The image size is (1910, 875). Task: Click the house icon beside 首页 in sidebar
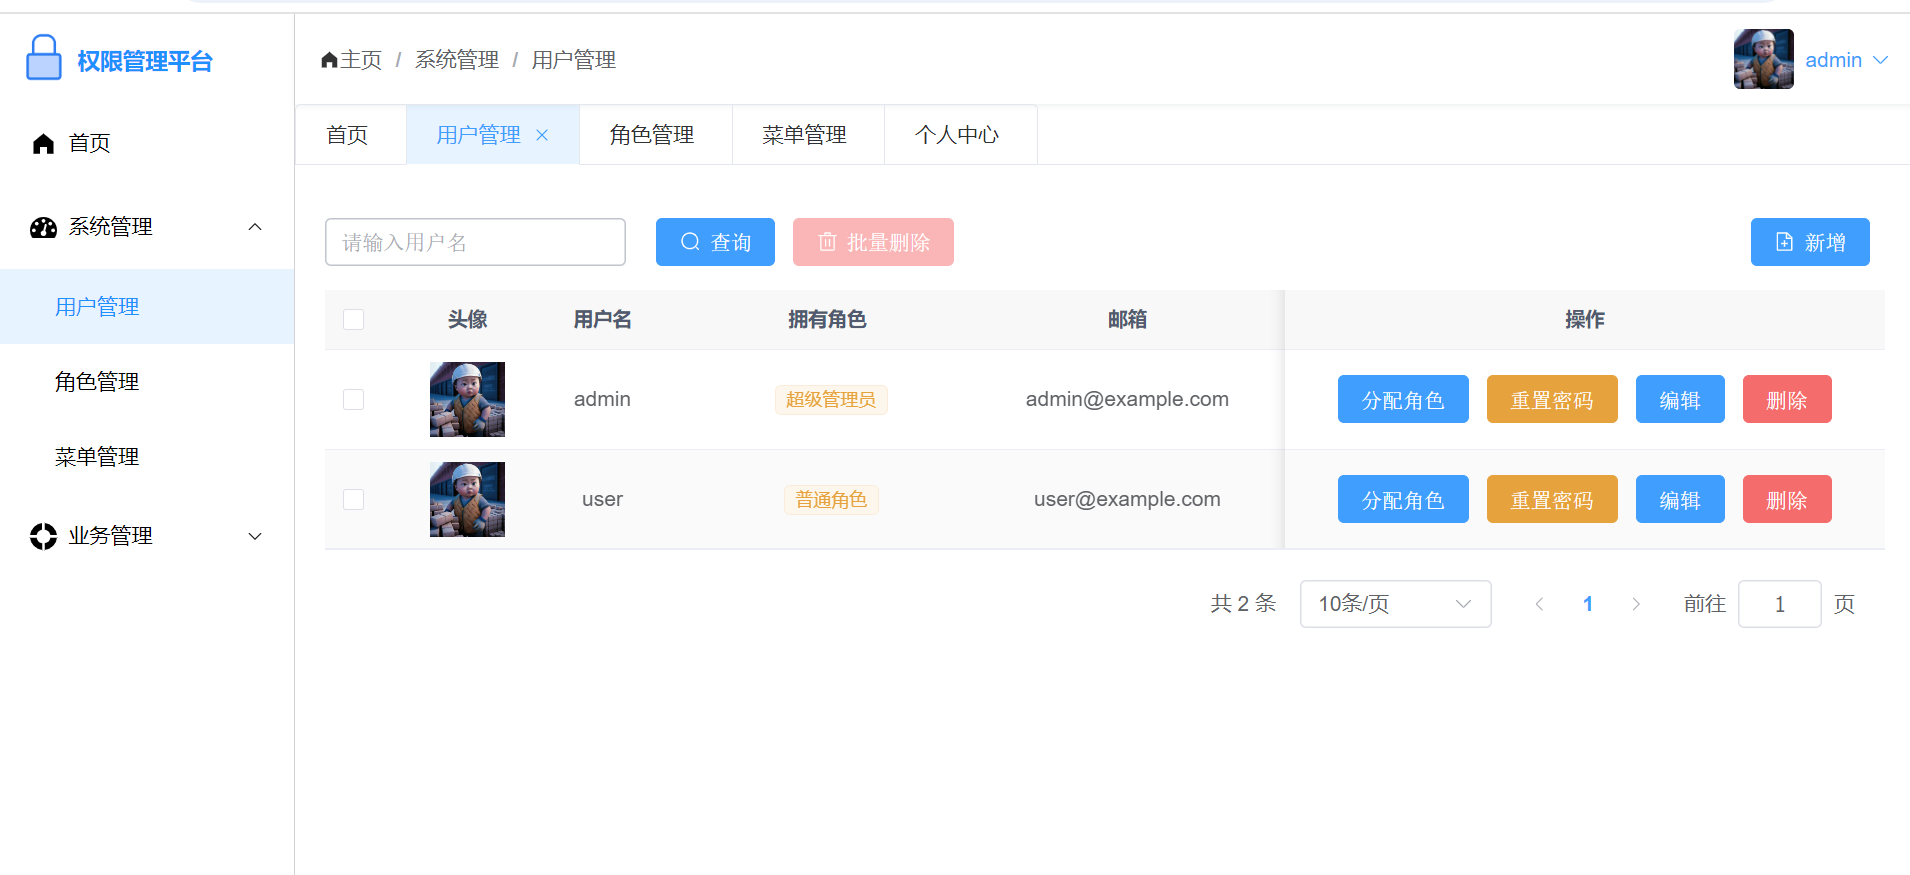click(43, 144)
